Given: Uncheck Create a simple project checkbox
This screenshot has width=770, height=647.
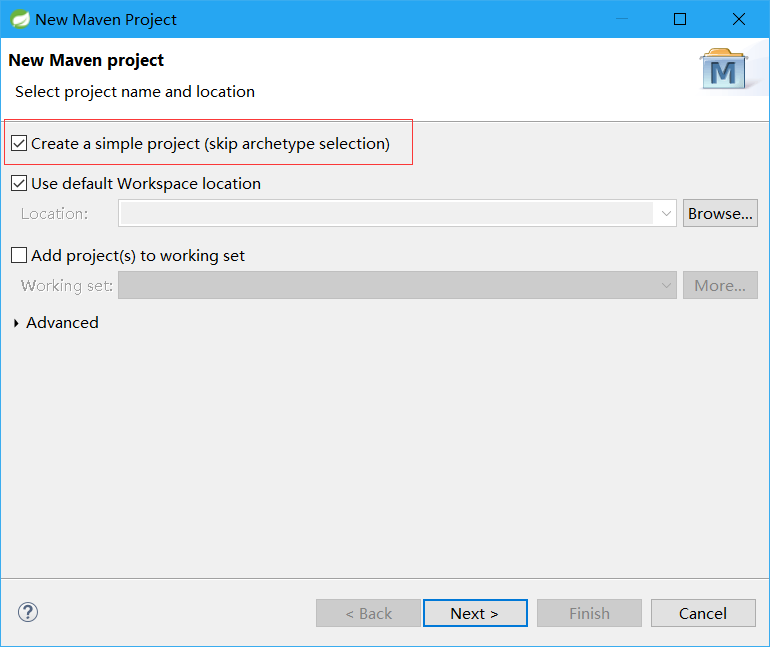Looking at the screenshot, I should tap(19, 143).
